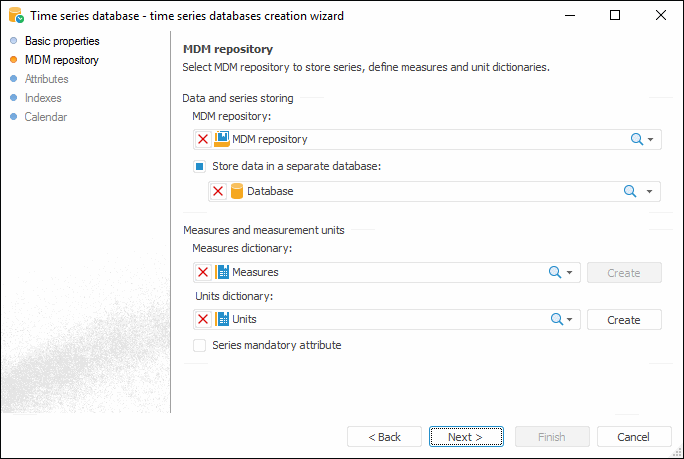
Task: Search the Measures dictionary list
Action: pyautogui.click(x=555, y=272)
